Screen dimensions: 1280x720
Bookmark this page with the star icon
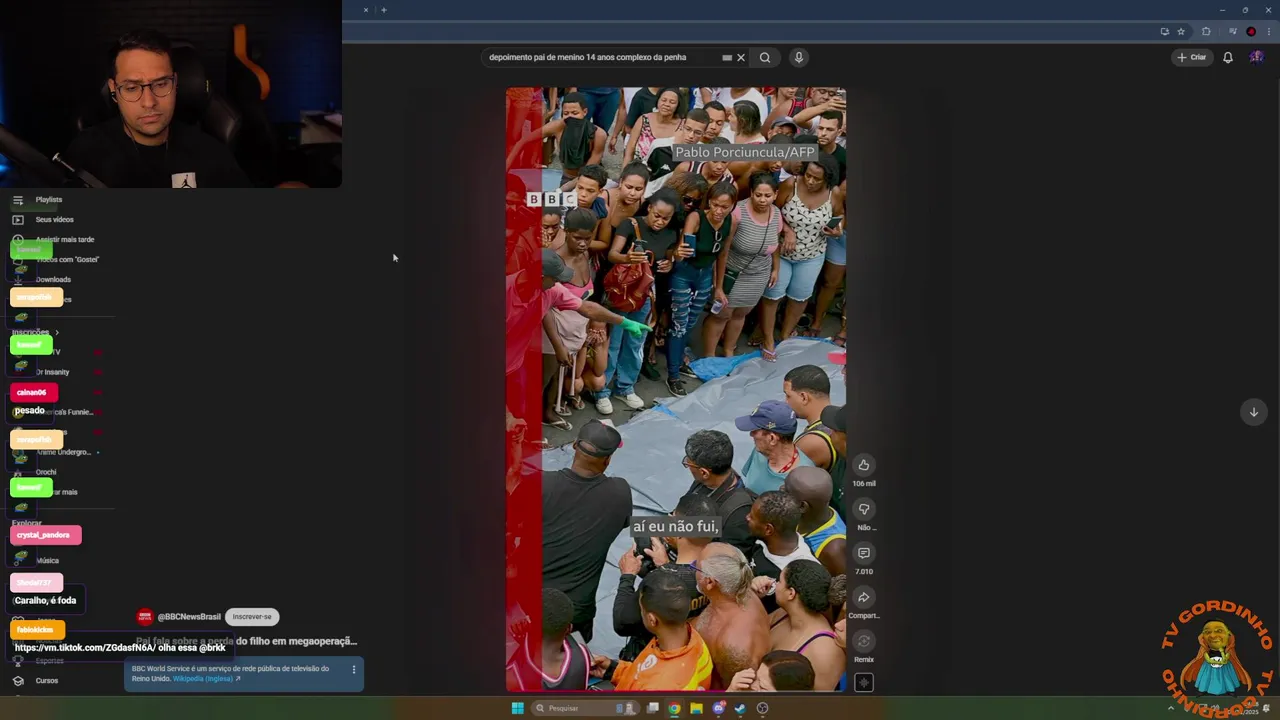[x=1181, y=31]
